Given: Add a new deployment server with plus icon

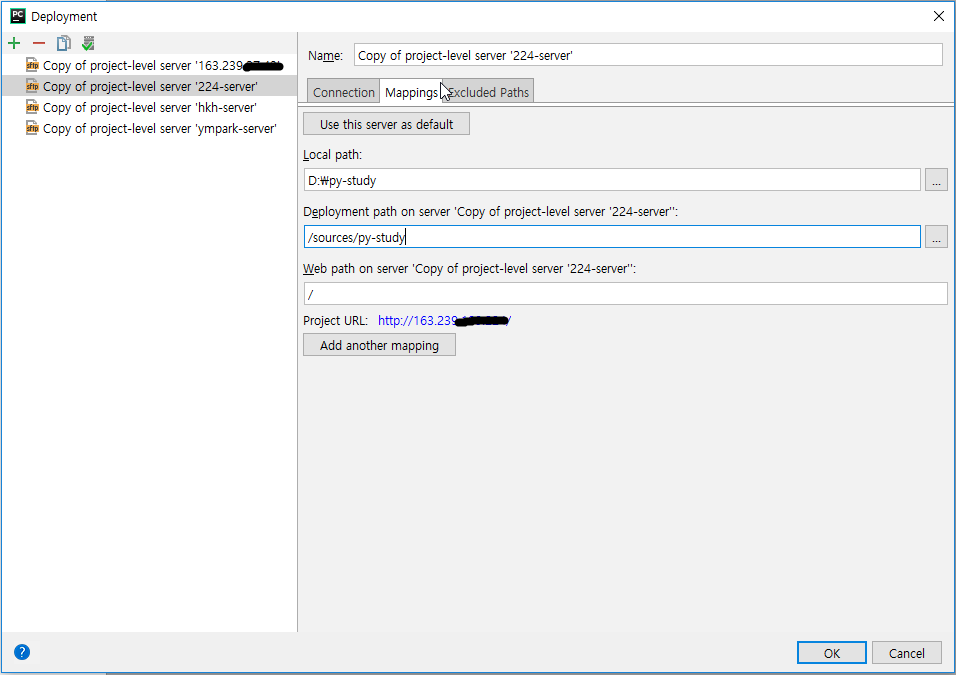Looking at the screenshot, I should (14, 43).
